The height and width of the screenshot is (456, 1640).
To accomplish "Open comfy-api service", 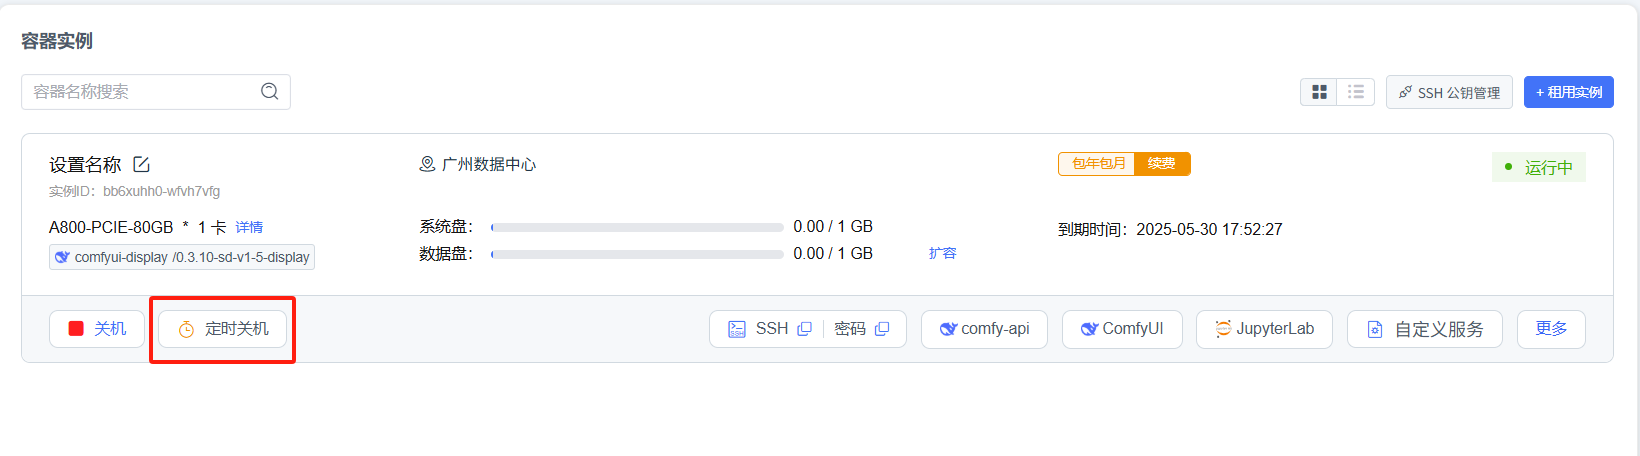I will click(984, 329).
